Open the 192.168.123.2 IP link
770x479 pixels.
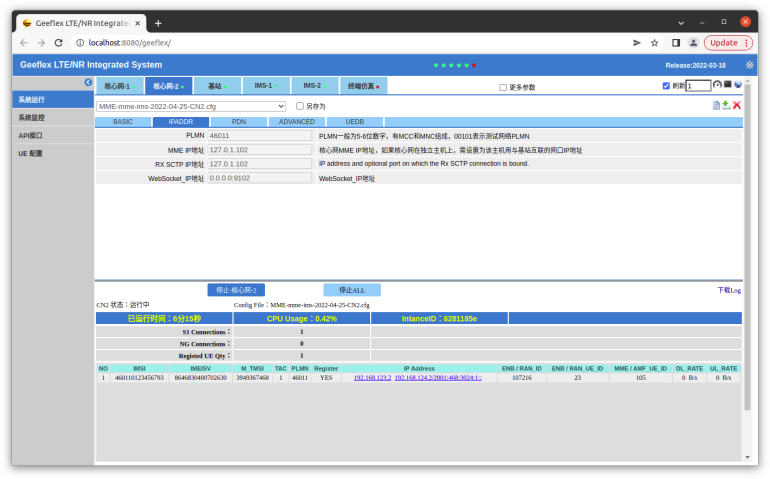click(x=372, y=378)
